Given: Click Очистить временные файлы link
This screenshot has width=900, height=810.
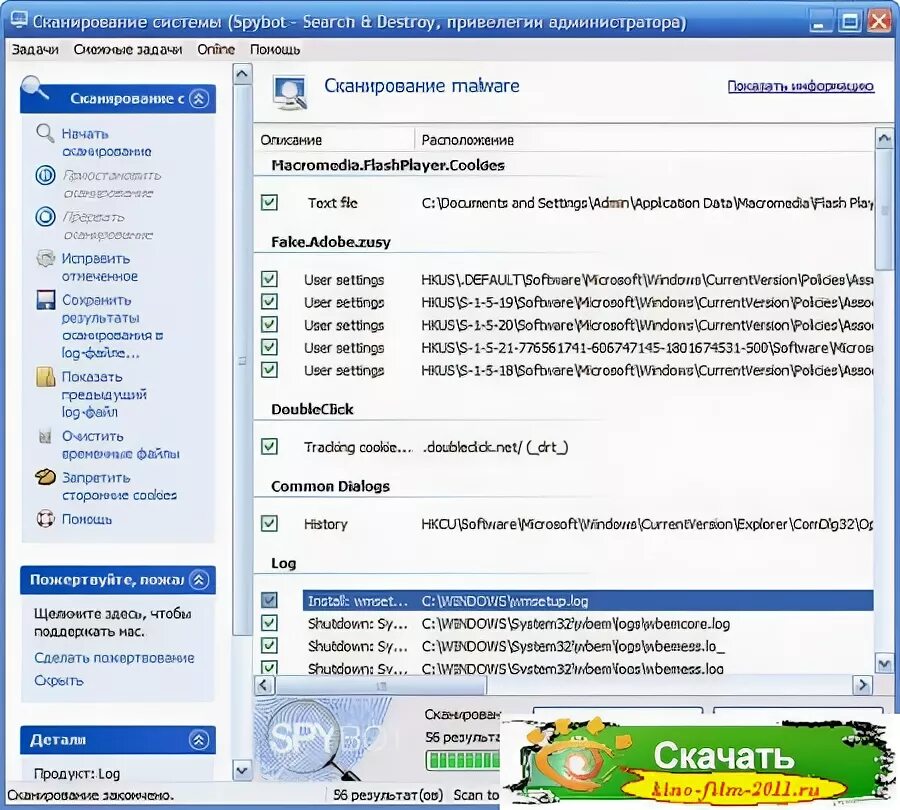Looking at the screenshot, I should (121, 445).
